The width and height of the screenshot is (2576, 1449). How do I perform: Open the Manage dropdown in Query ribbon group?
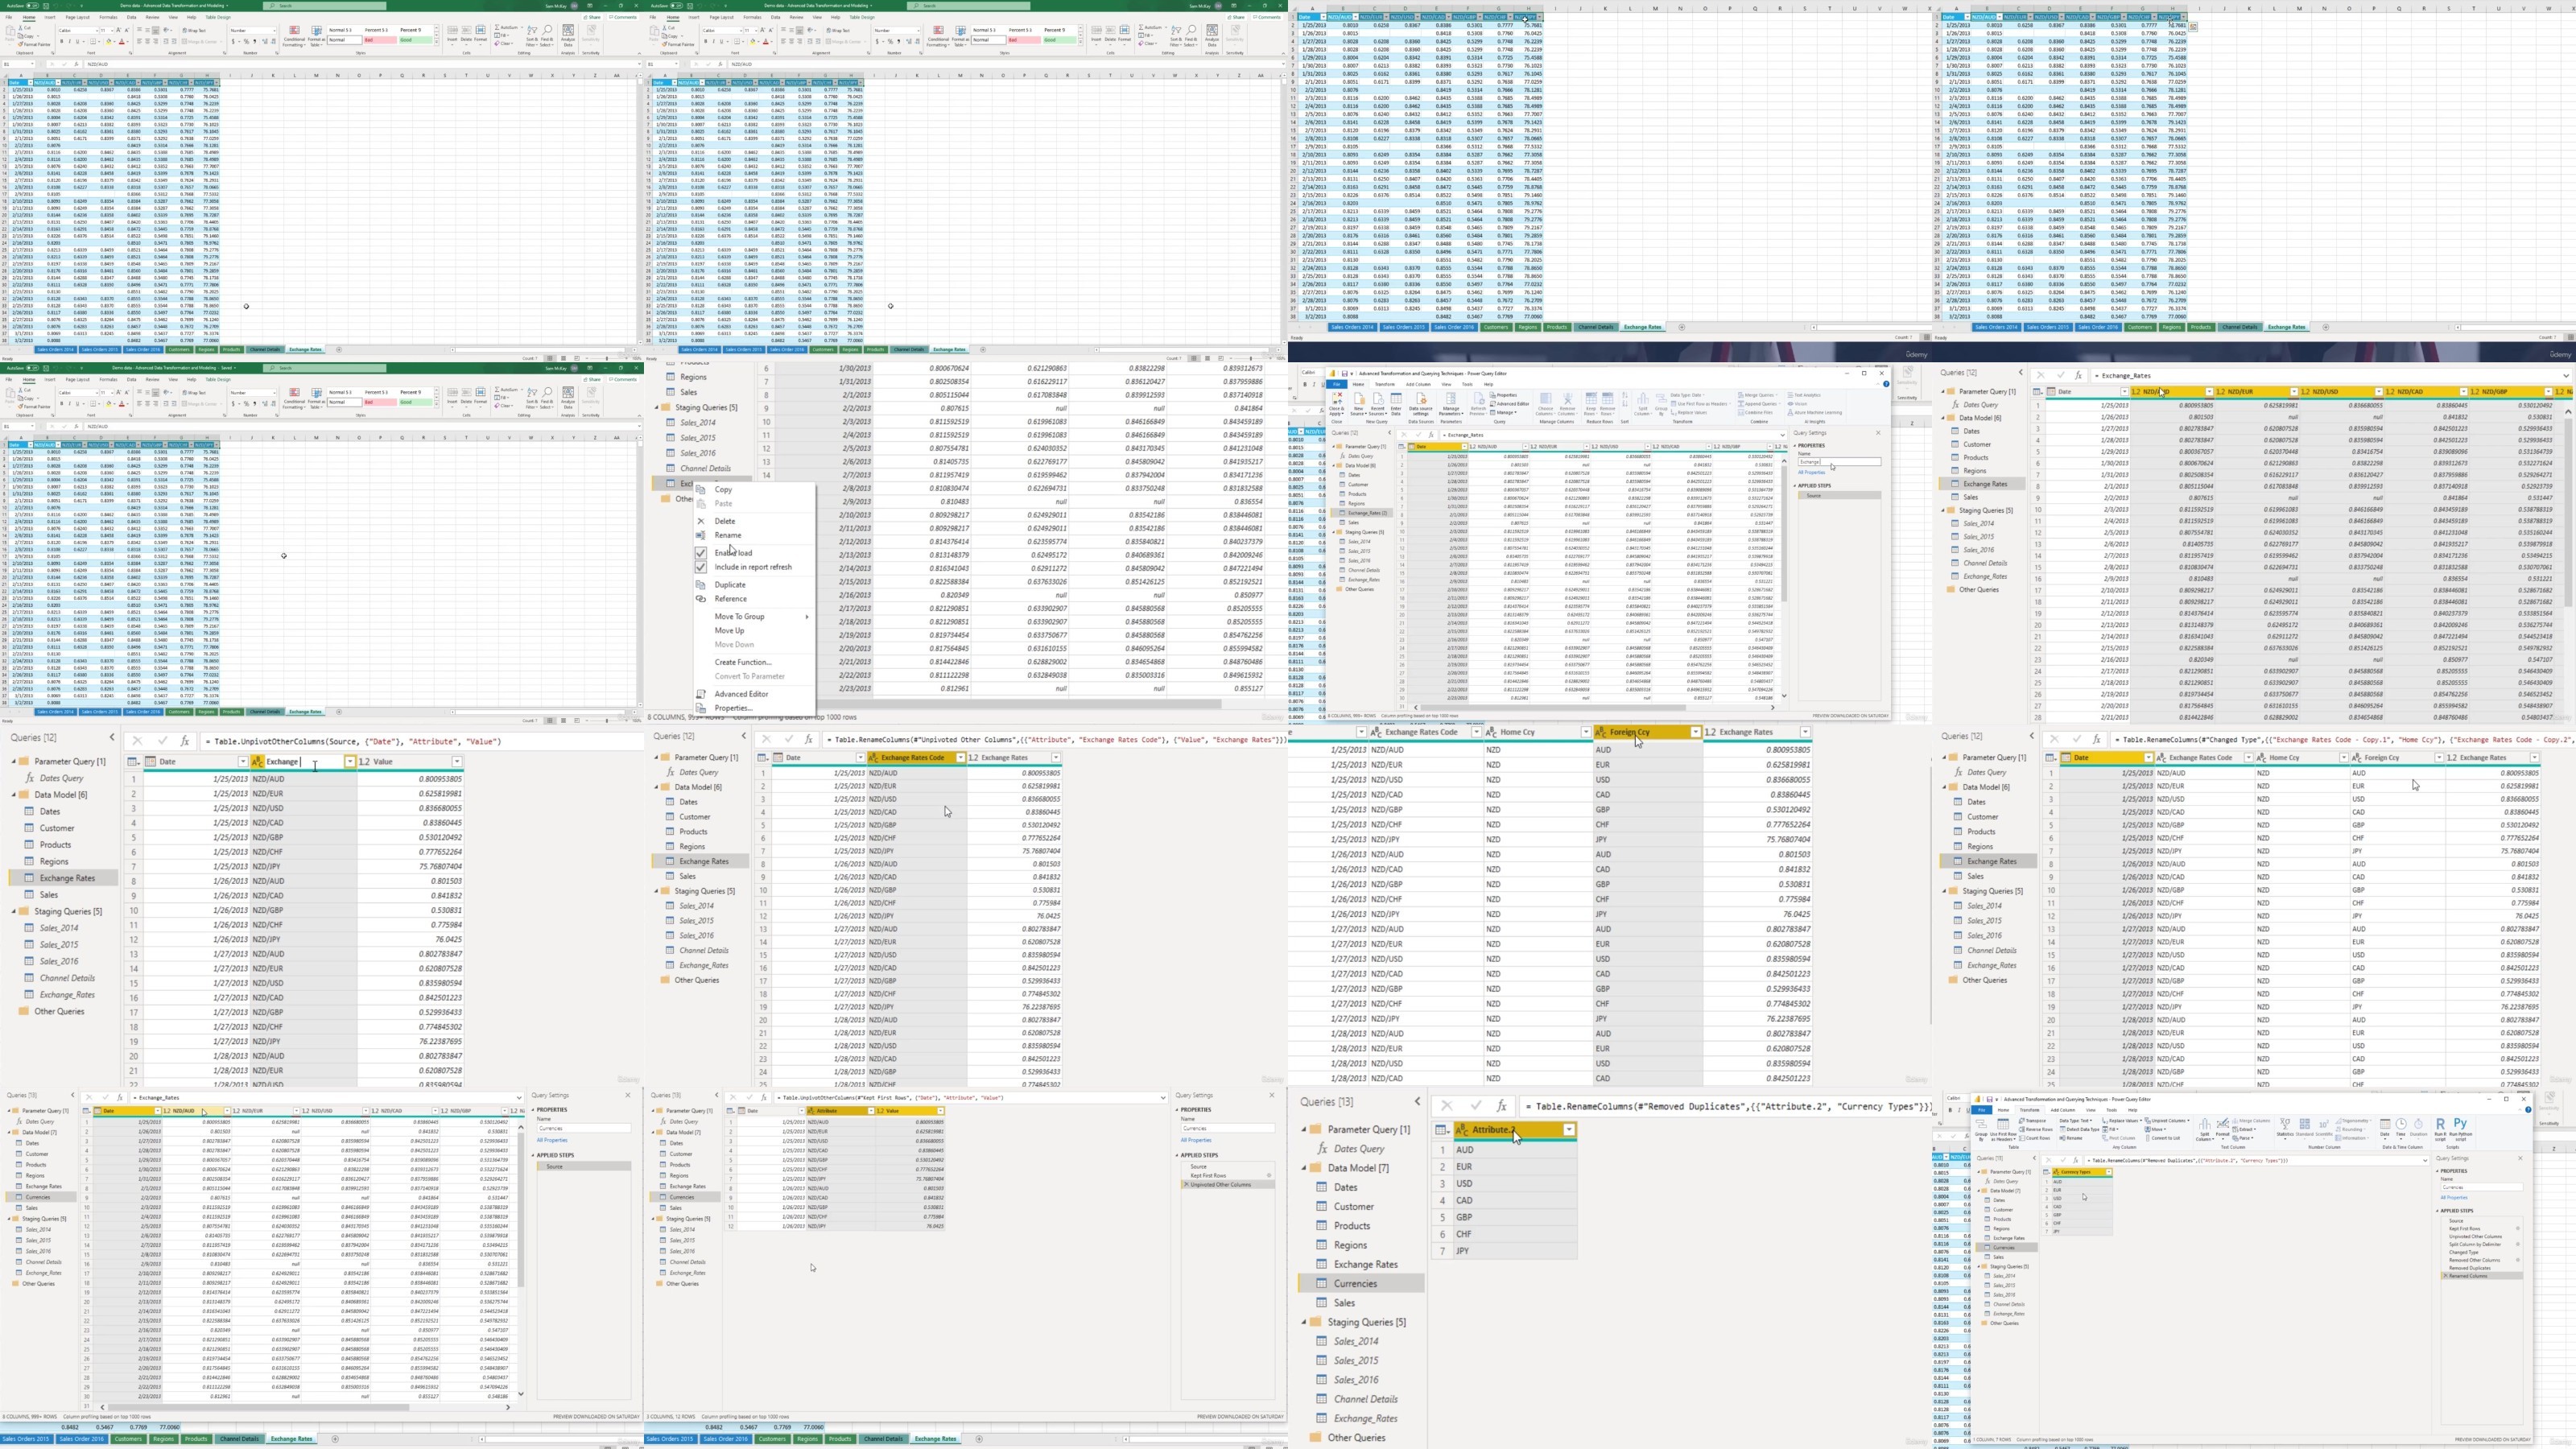coord(1504,413)
